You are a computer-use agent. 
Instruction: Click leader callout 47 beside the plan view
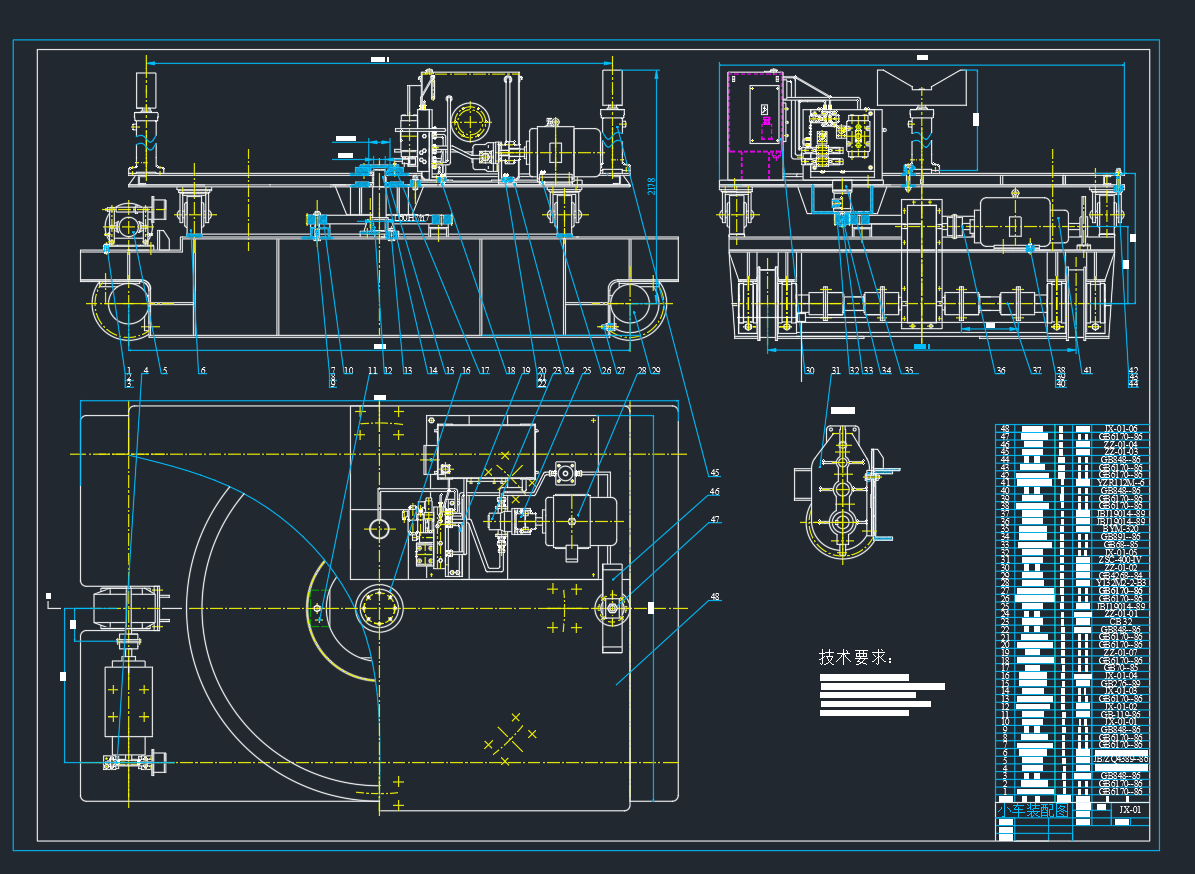pos(714,520)
